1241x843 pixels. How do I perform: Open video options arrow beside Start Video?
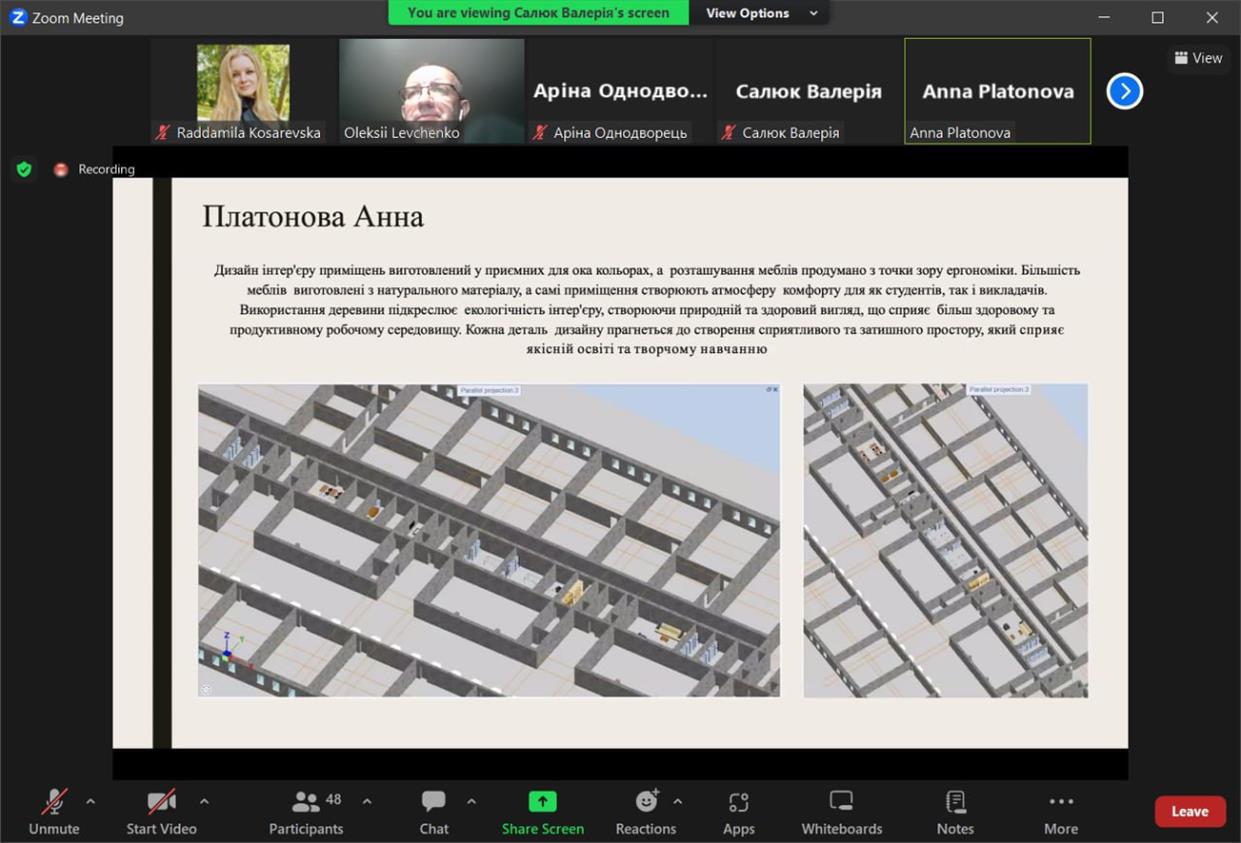(204, 801)
